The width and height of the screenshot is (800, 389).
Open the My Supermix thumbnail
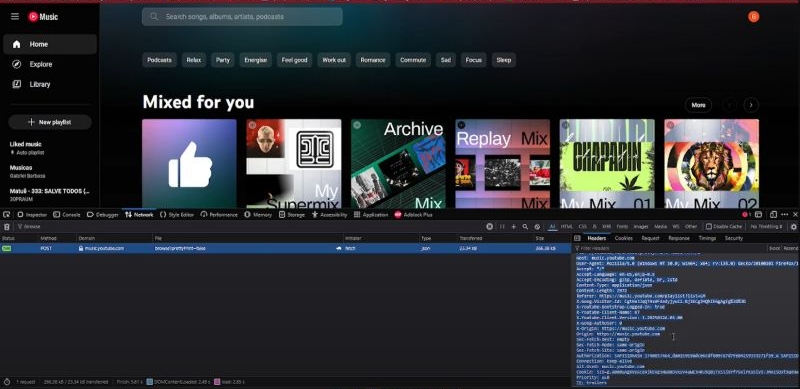pos(294,163)
